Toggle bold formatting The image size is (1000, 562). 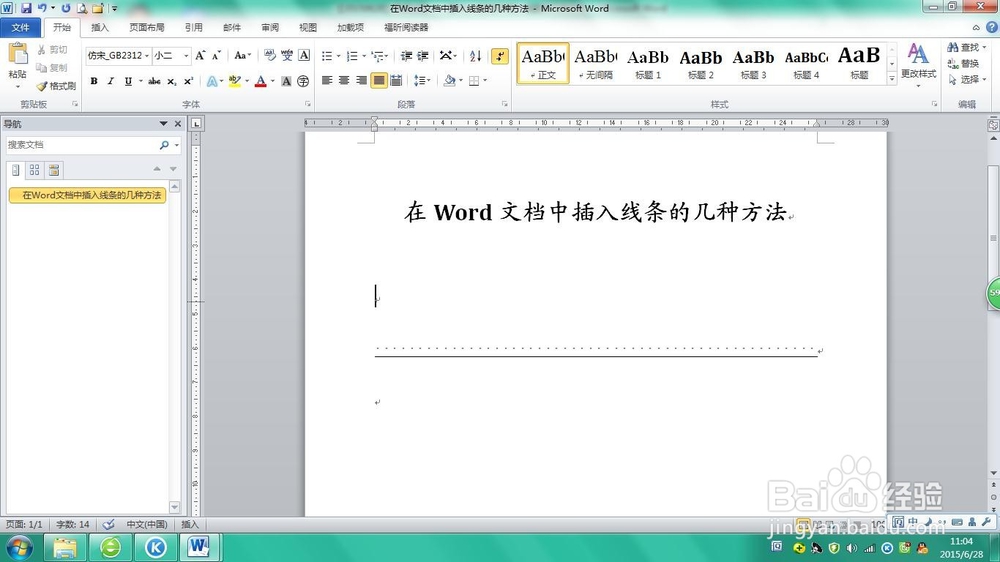[94, 81]
